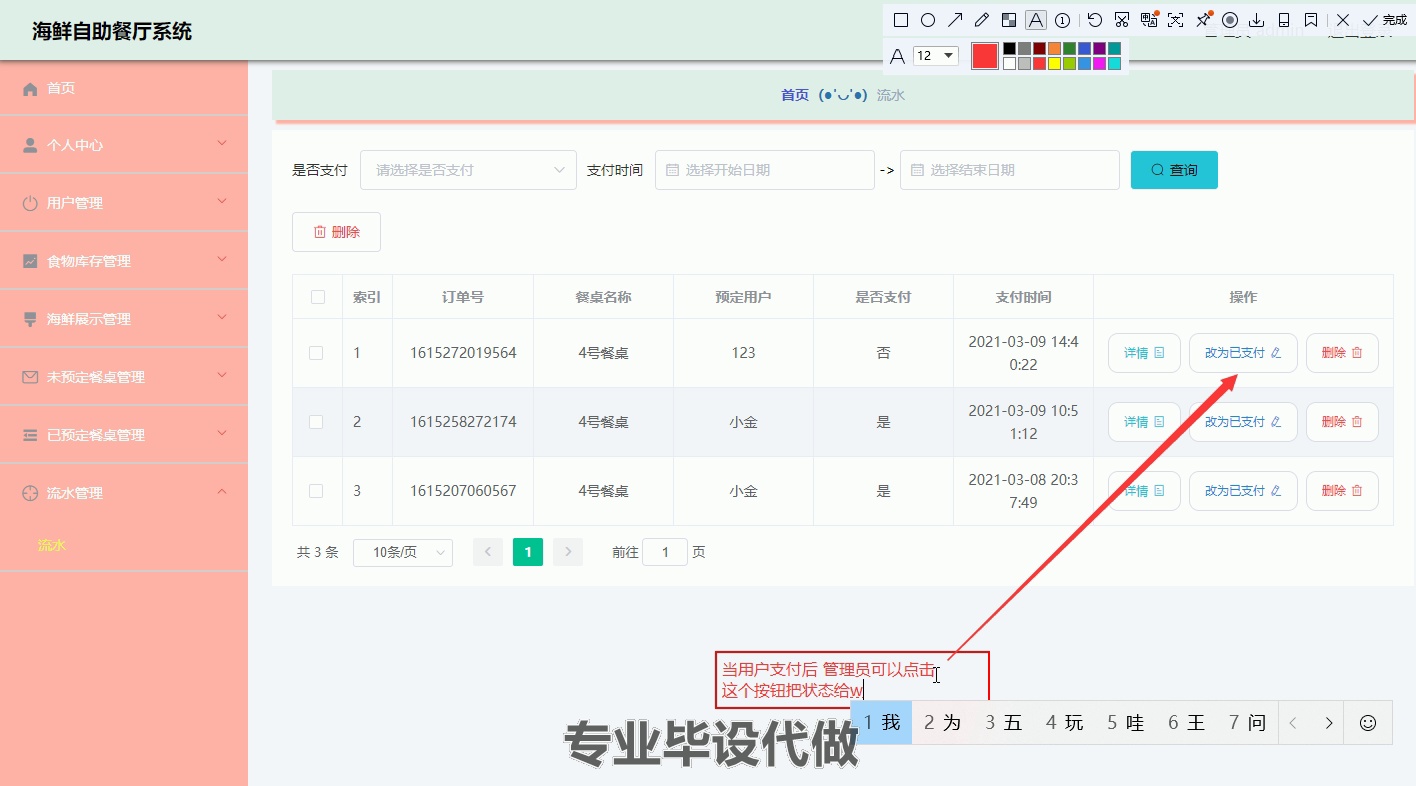
Task: Open 详情 for order 1615272019564
Action: pos(1144,353)
